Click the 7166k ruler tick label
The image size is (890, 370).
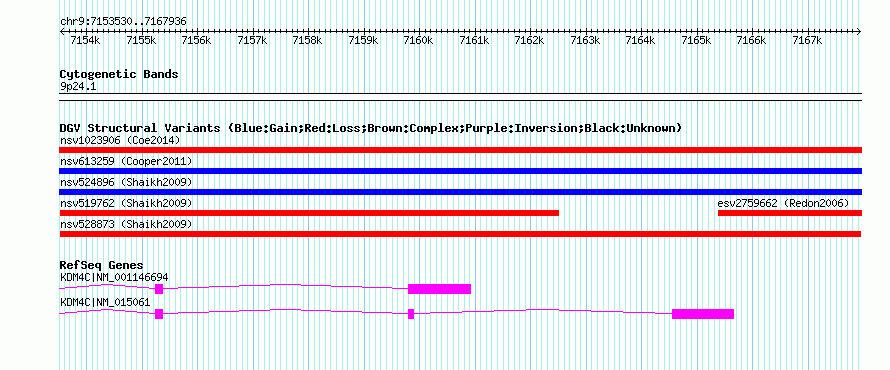752,40
